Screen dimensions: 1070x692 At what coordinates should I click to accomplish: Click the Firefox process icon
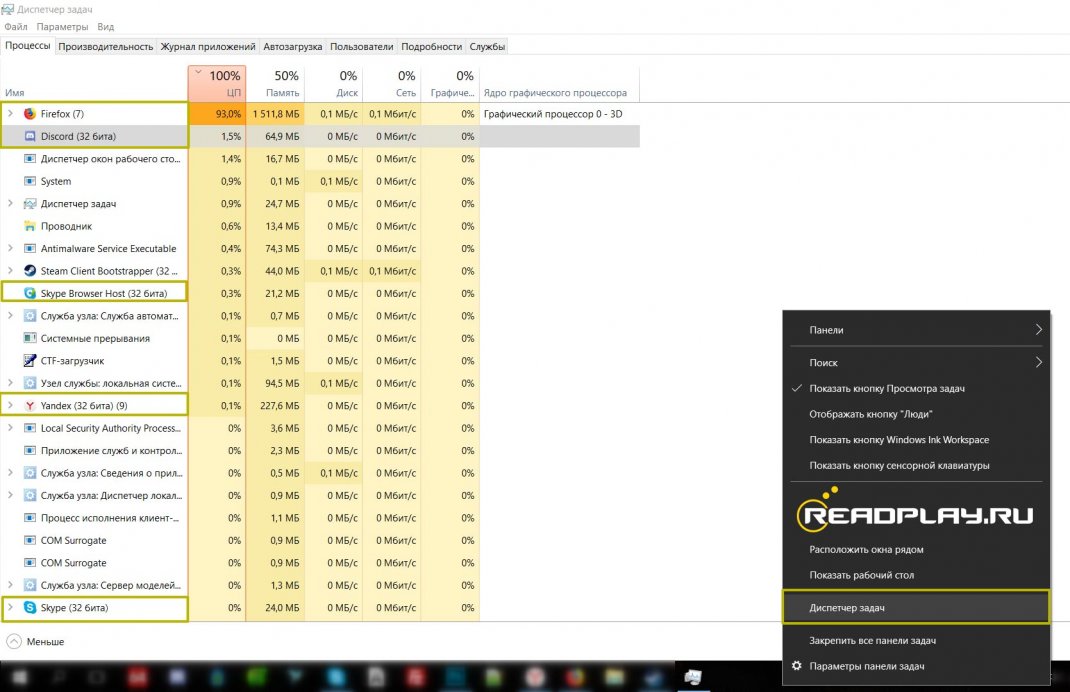(x=29, y=114)
